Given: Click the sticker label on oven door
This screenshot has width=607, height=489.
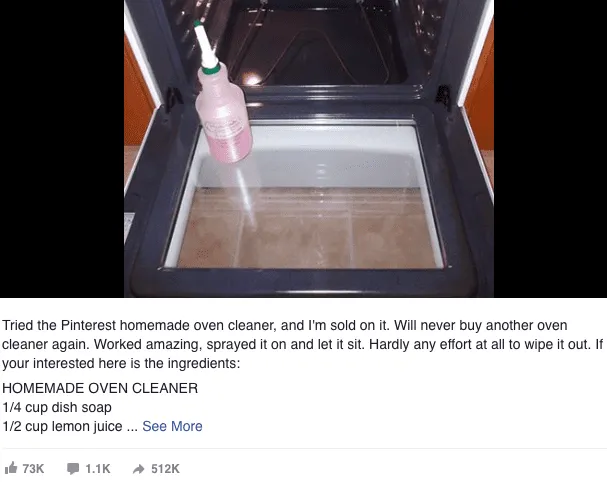Looking at the screenshot, I should 129,228.
